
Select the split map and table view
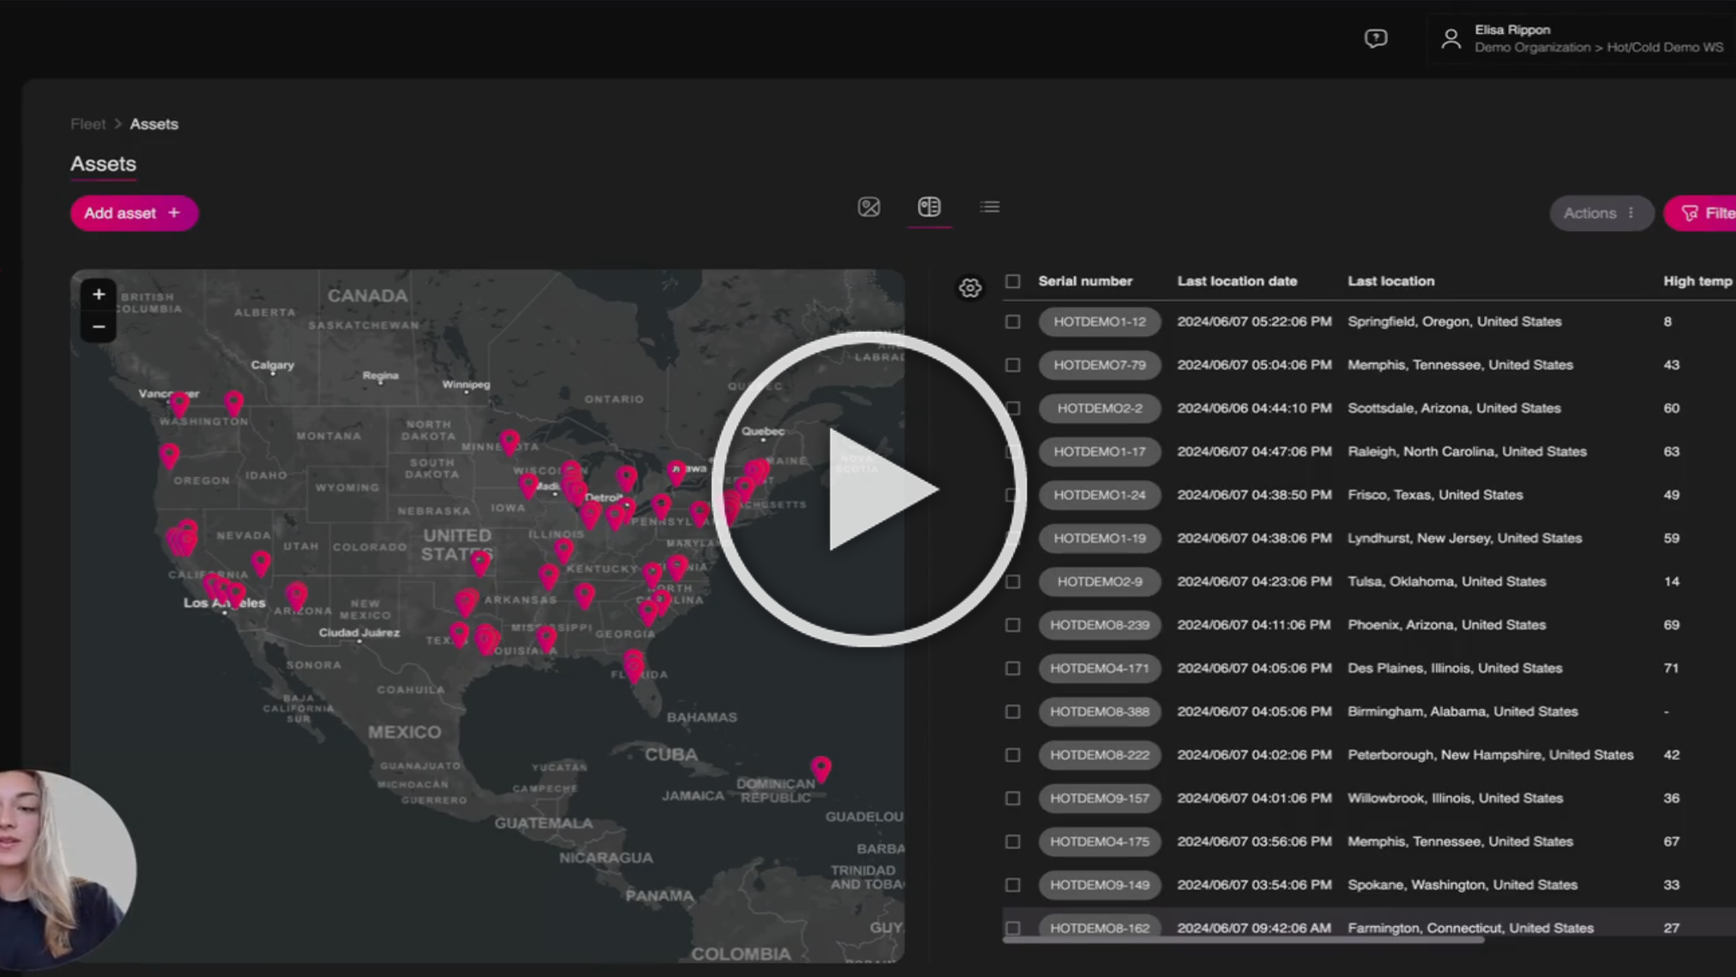(x=929, y=207)
